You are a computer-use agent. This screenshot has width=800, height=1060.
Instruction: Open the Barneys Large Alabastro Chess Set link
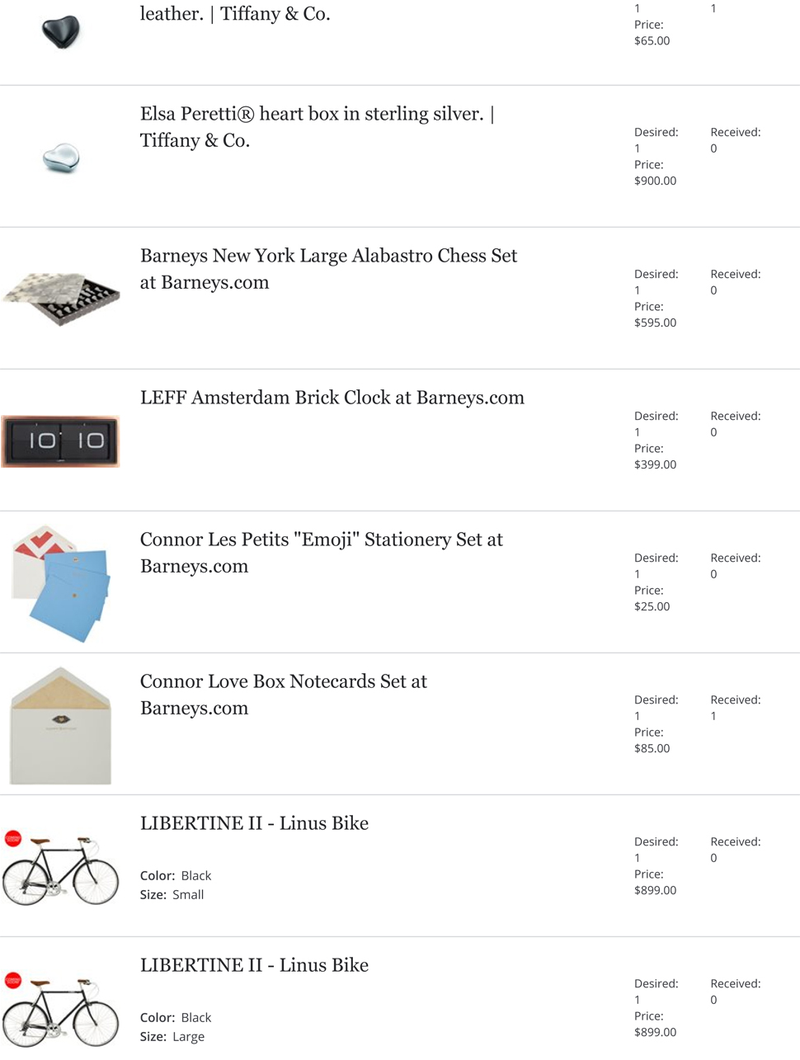[x=329, y=268]
